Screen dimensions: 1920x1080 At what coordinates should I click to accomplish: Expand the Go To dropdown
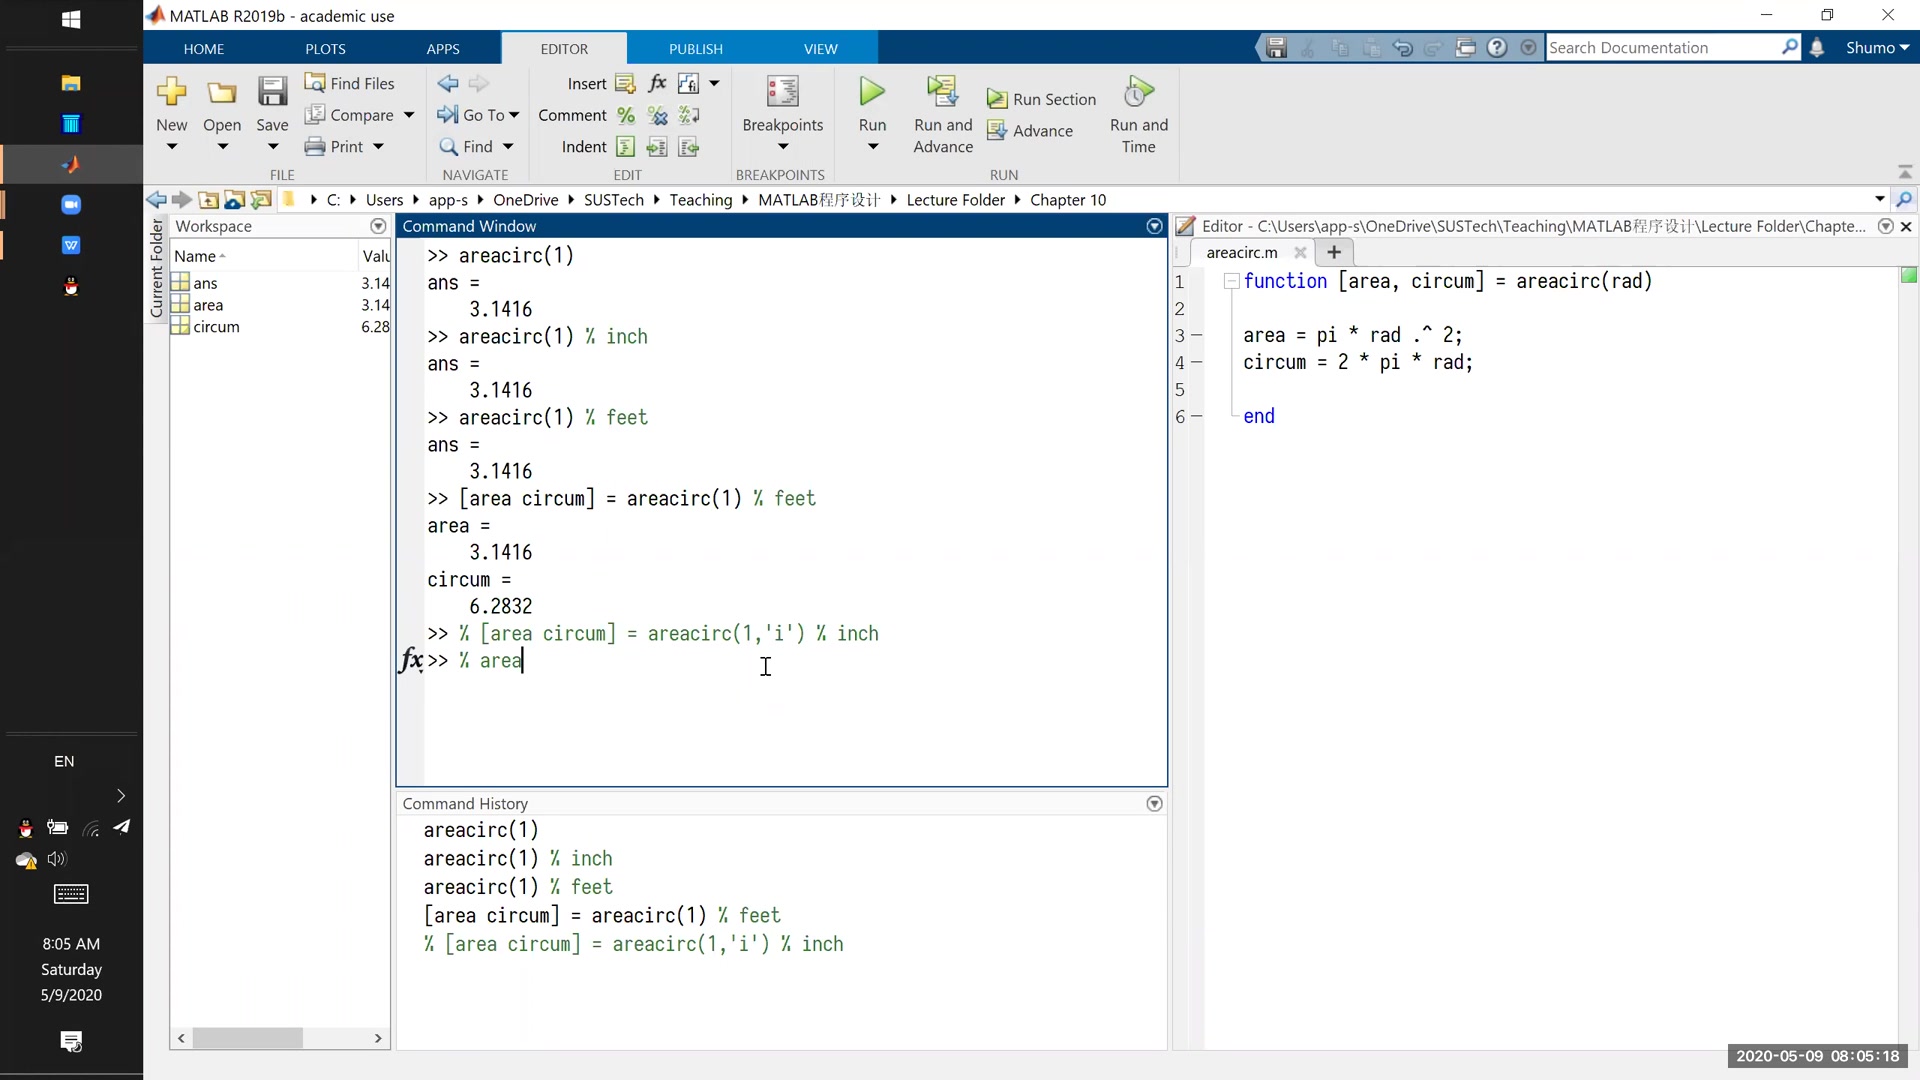[514, 115]
